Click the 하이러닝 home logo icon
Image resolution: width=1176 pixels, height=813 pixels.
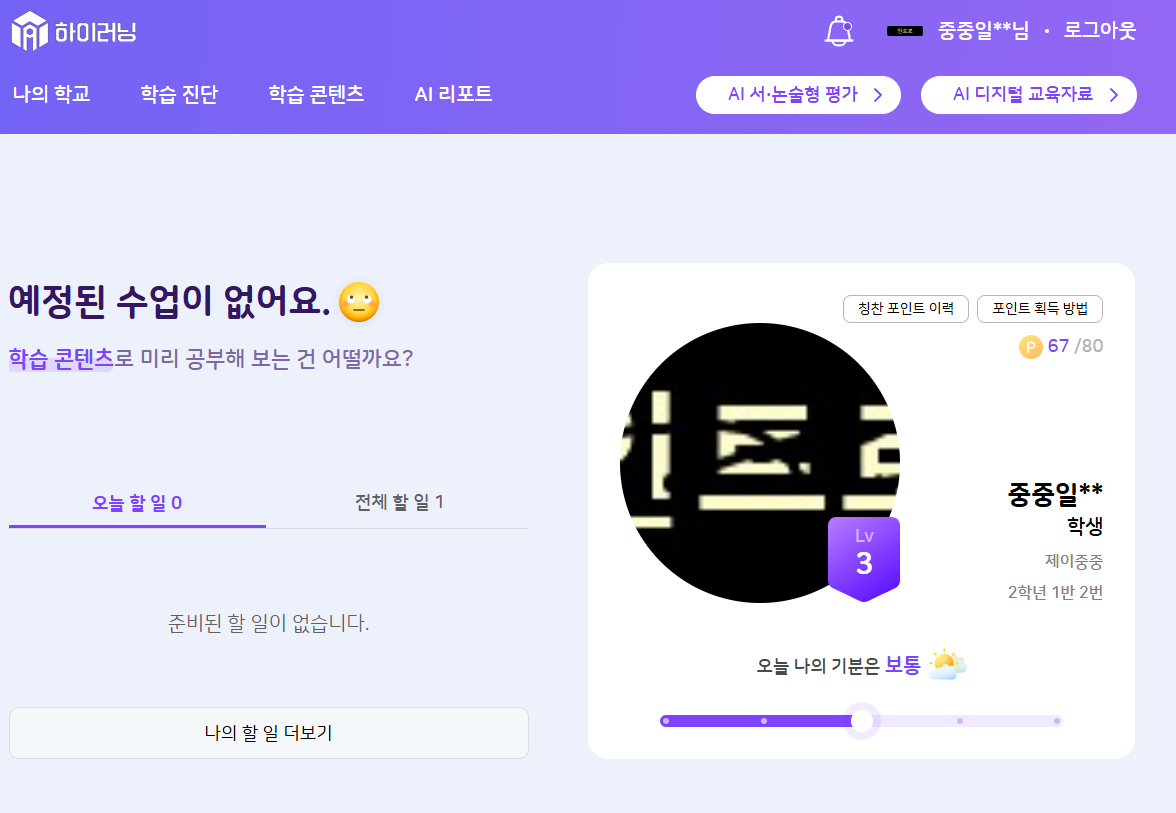click(29, 31)
